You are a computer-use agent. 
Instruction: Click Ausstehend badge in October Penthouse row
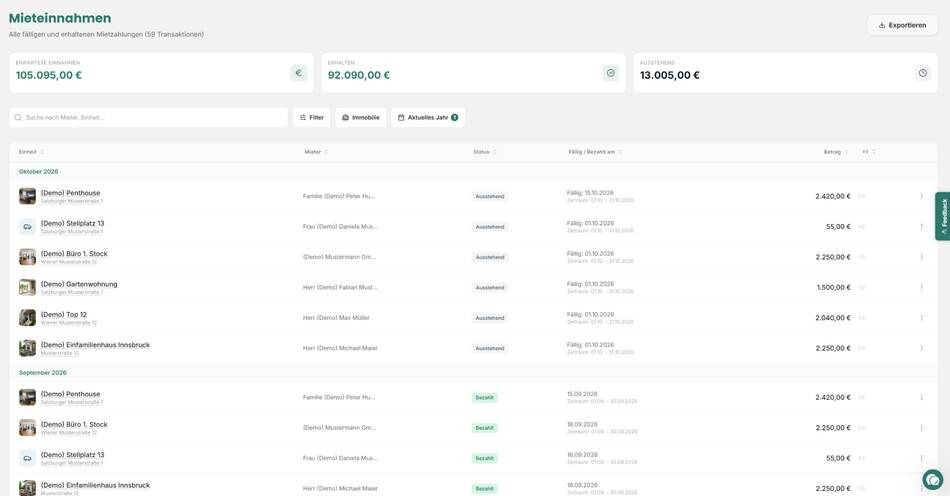pos(490,196)
